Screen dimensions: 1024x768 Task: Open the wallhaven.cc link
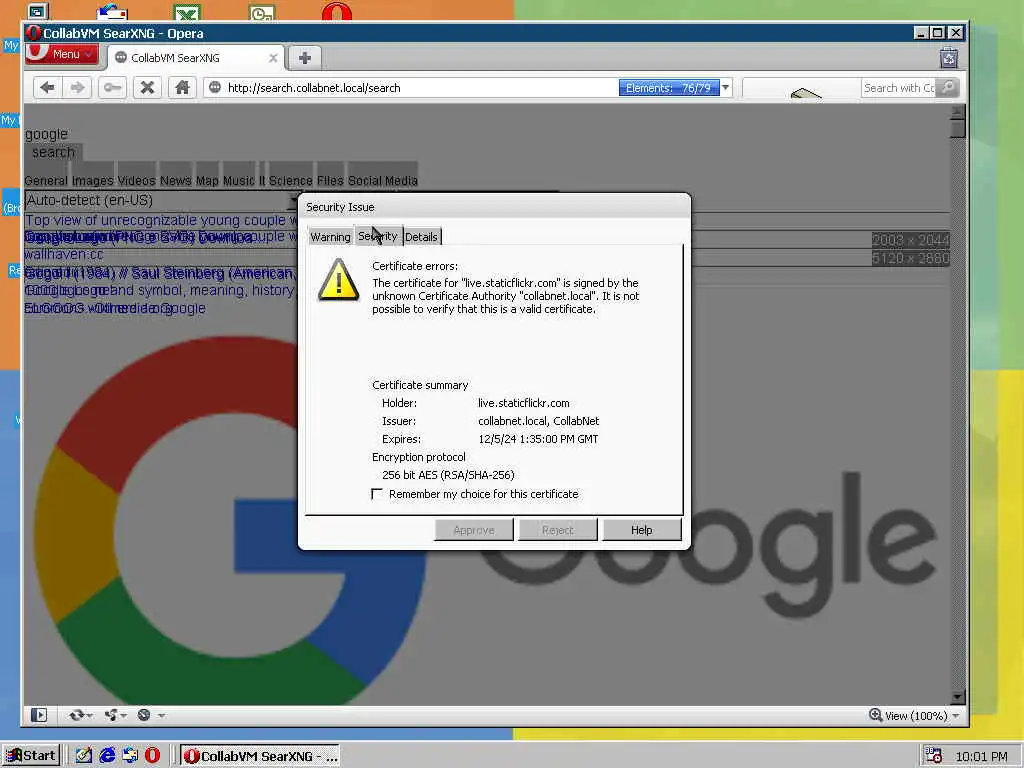63,254
